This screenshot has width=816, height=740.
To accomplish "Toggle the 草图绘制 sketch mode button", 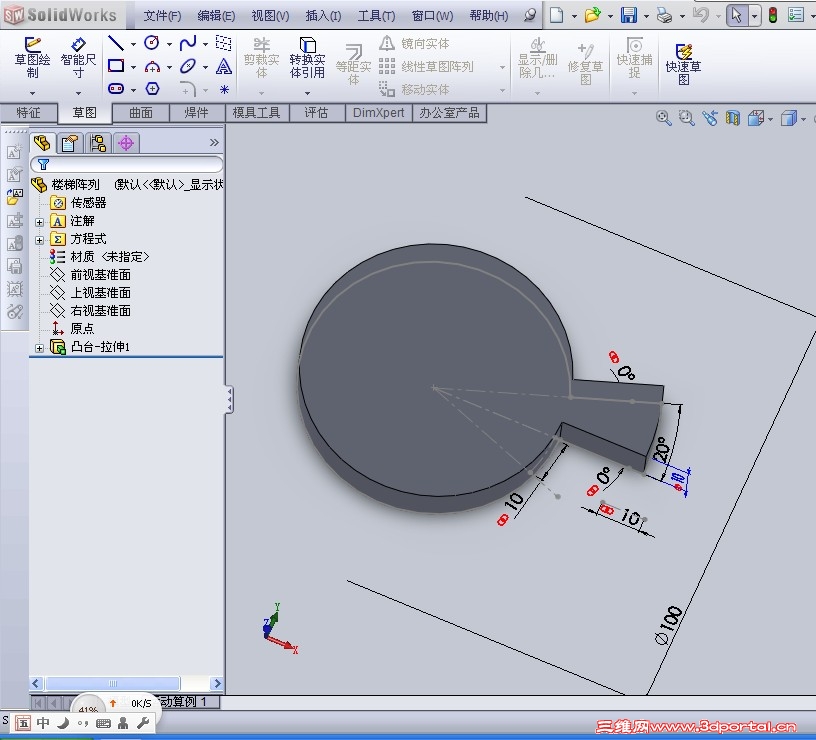I will (x=32, y=60).
